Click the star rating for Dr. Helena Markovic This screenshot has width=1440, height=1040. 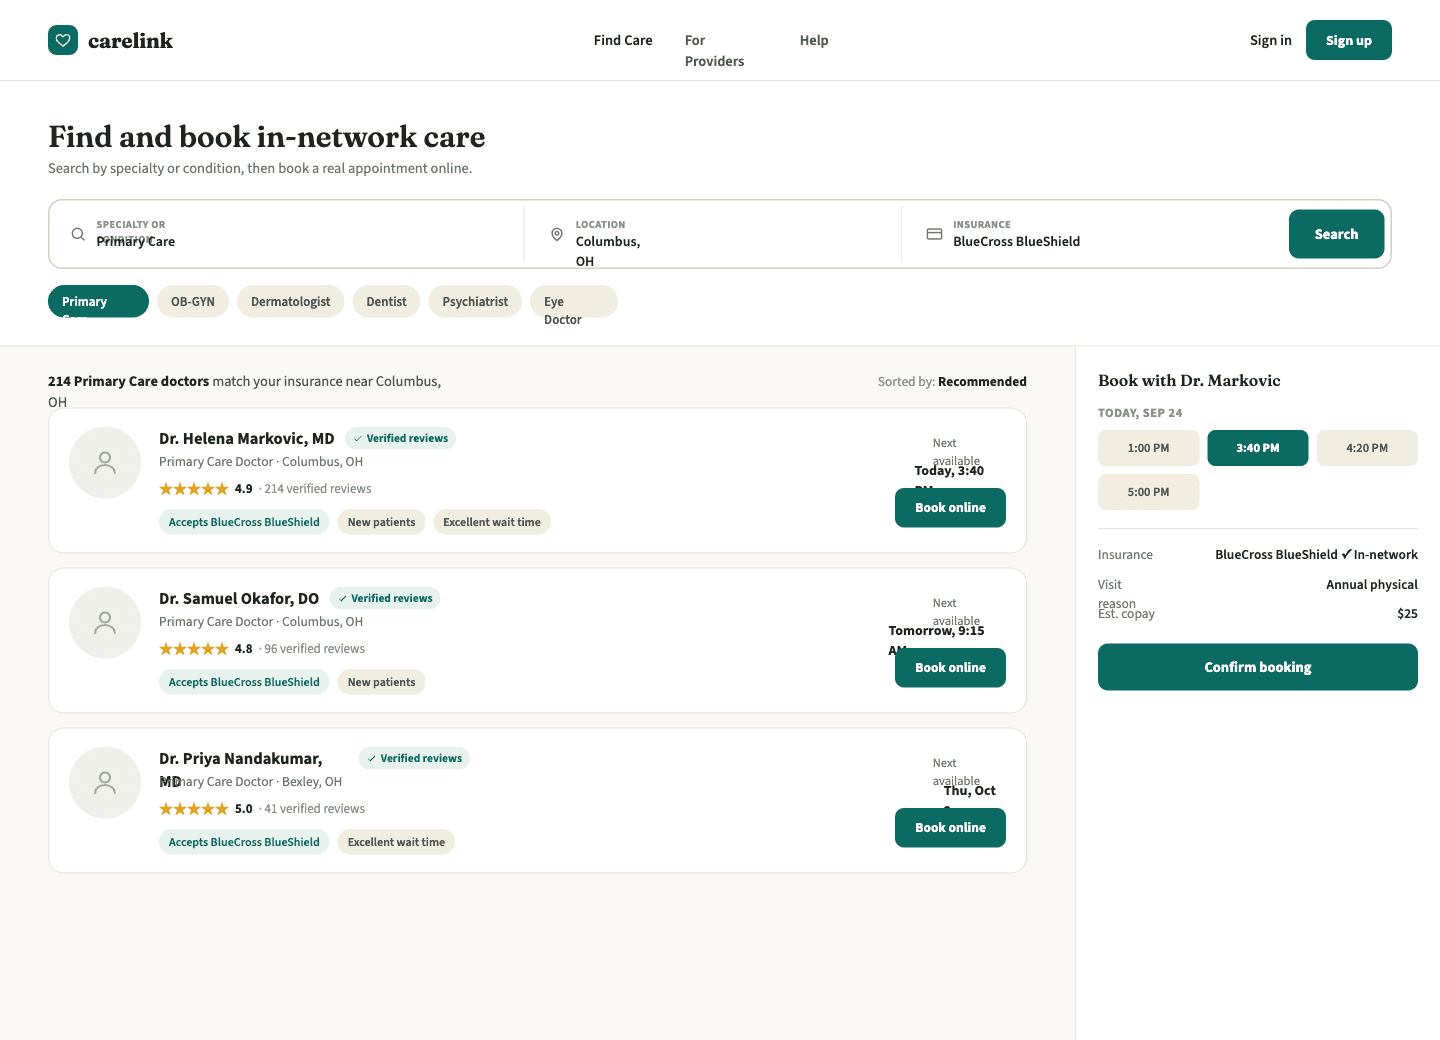click(194, 489)
